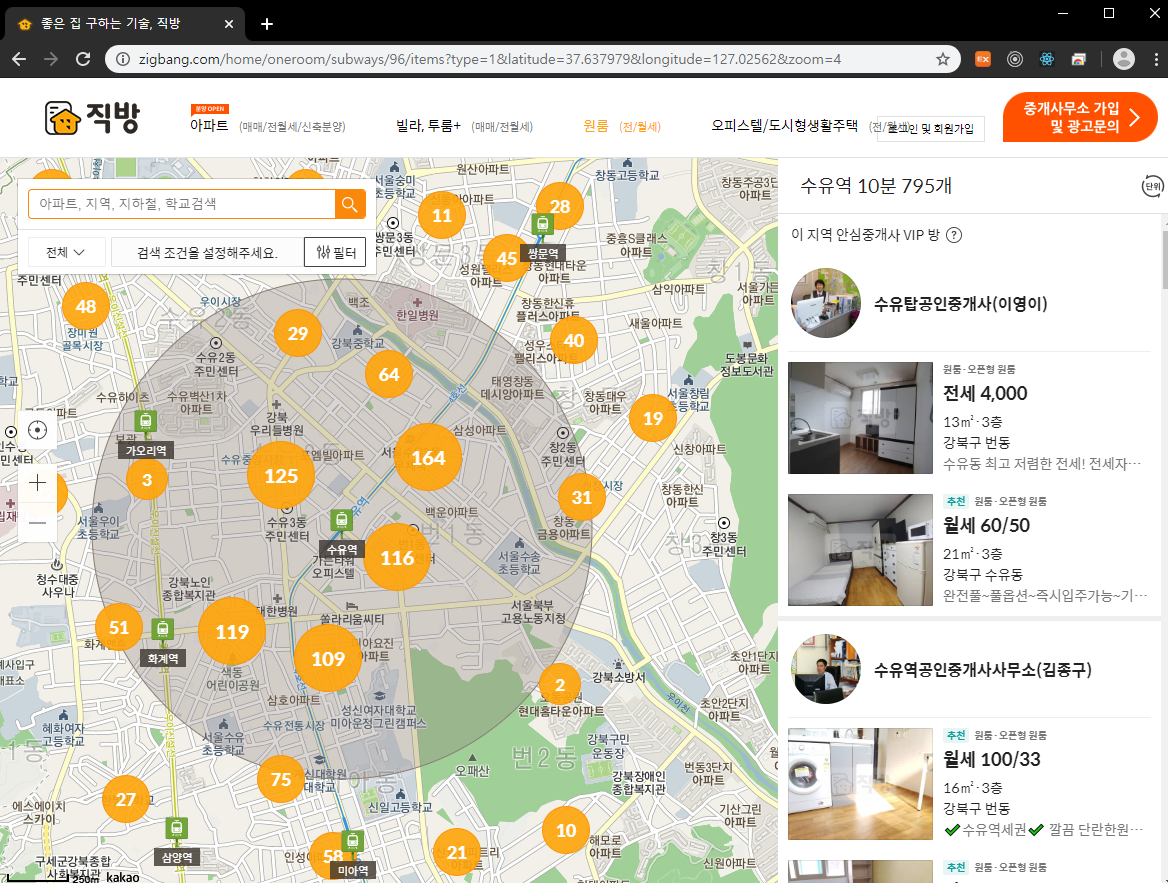
Task: Open a new browser tab
Action: pos(267,24)
